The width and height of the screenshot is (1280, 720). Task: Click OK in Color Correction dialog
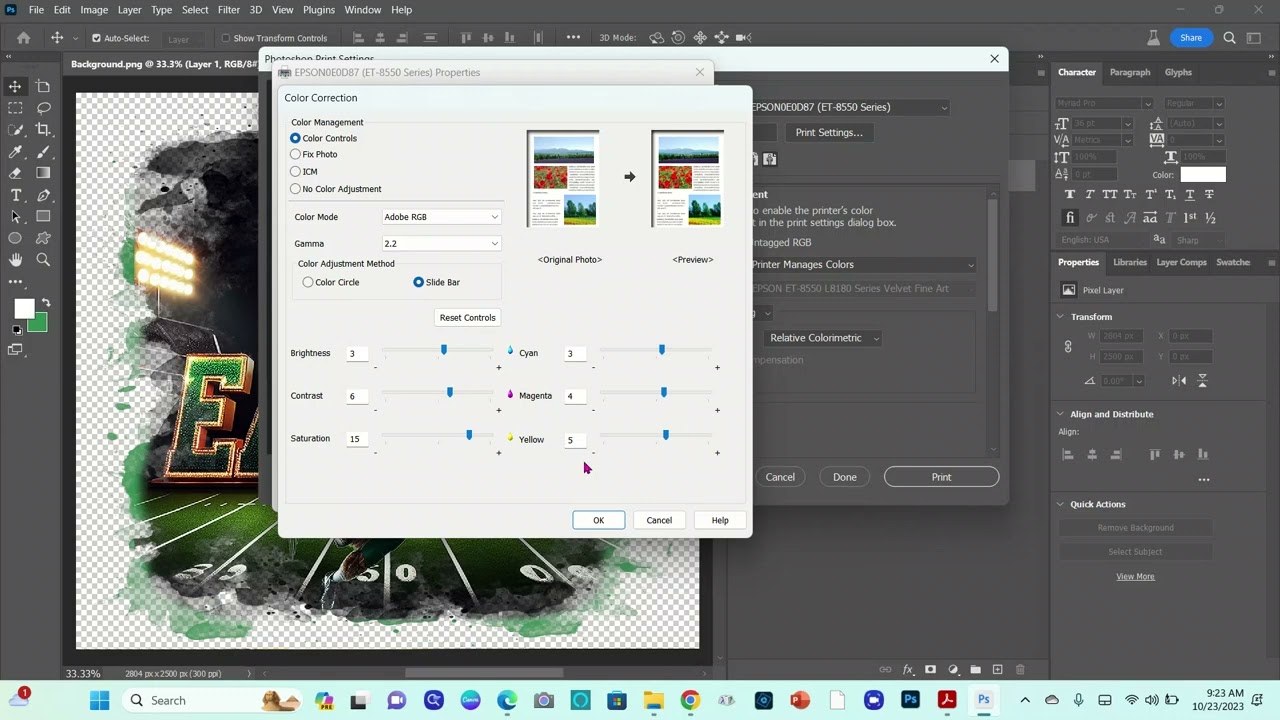point(599,520)
